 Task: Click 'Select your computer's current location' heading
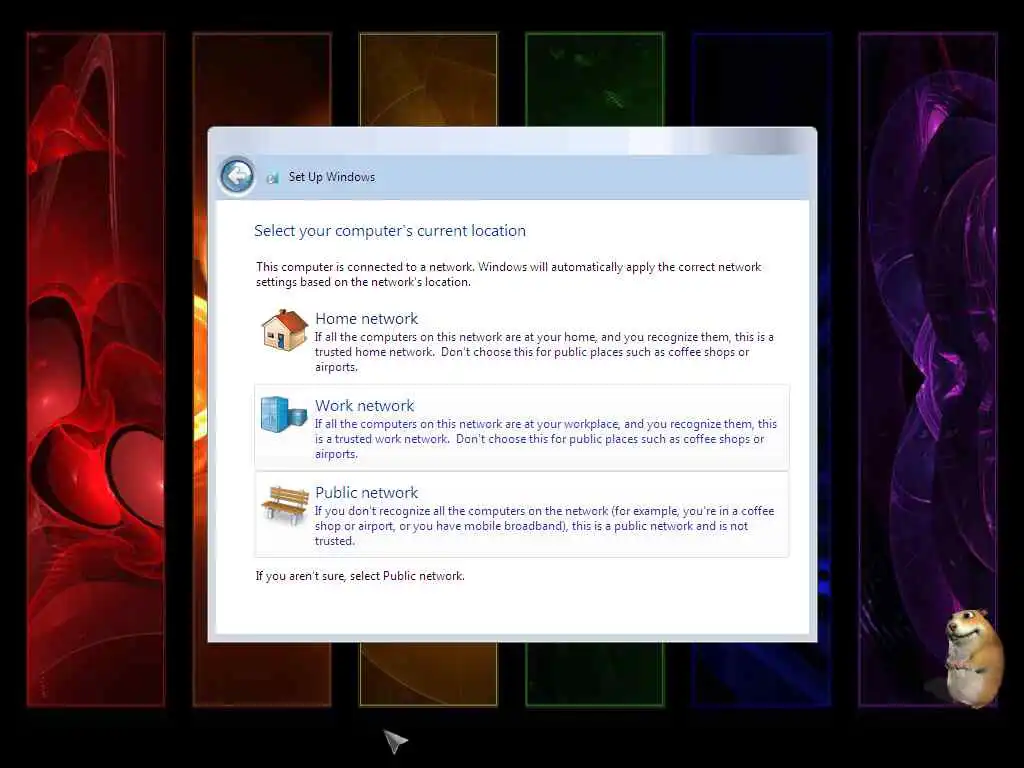pyautogui.click(x=390, y=231)
